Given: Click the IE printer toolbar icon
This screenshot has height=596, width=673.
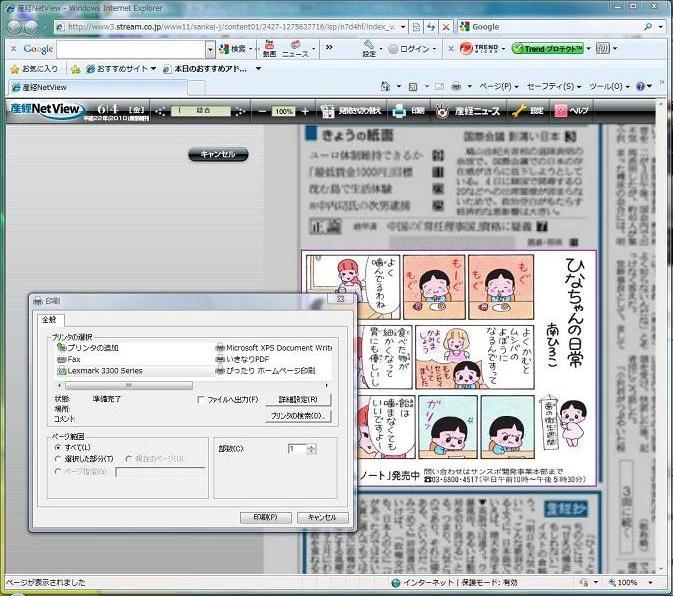Looking at the screenshot, I should (x=456, y=86).
